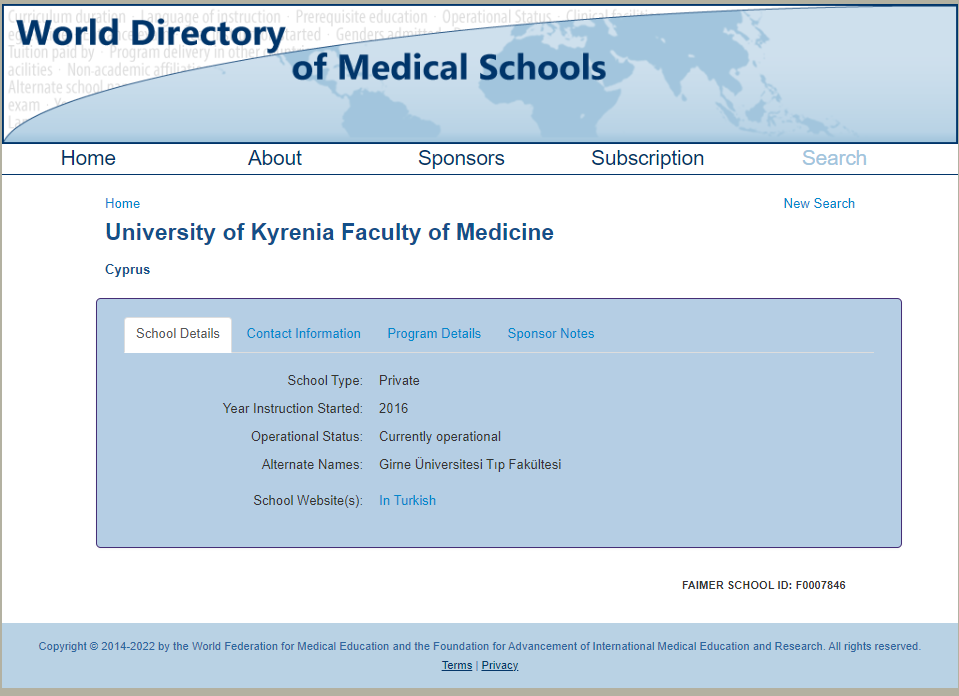Open the Terms link in the footer
Image resolution: width=959 pixels, height=696 pixels.
click(457, 665)
